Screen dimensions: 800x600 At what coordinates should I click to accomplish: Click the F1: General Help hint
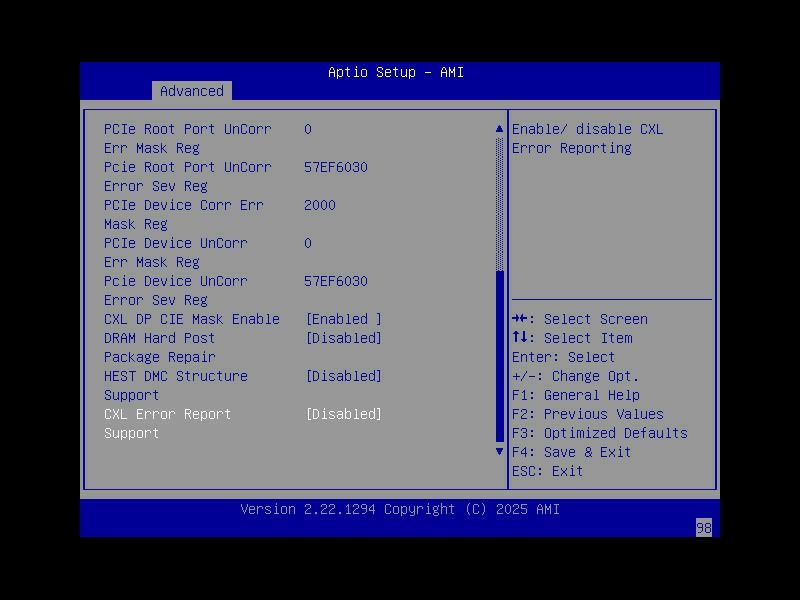[576, 395]
